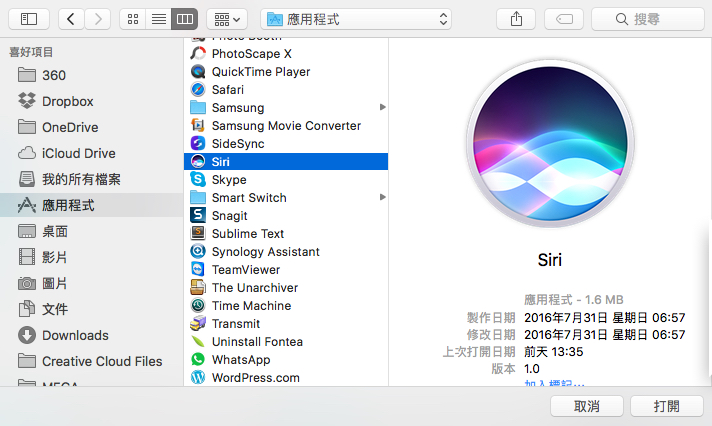Go back with the left arrow button
The image size is (712, 426).
[x=71, y=19]
